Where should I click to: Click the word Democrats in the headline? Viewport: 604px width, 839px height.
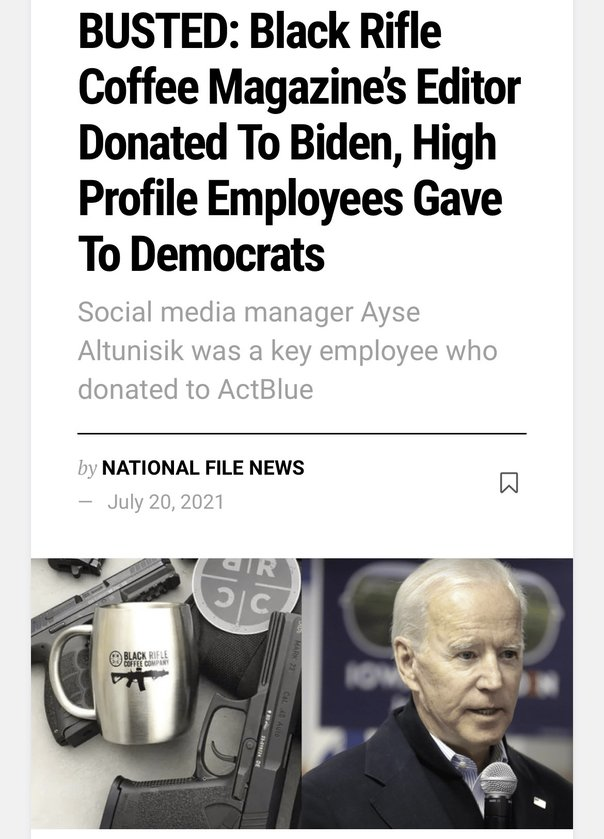click(201, 256)
